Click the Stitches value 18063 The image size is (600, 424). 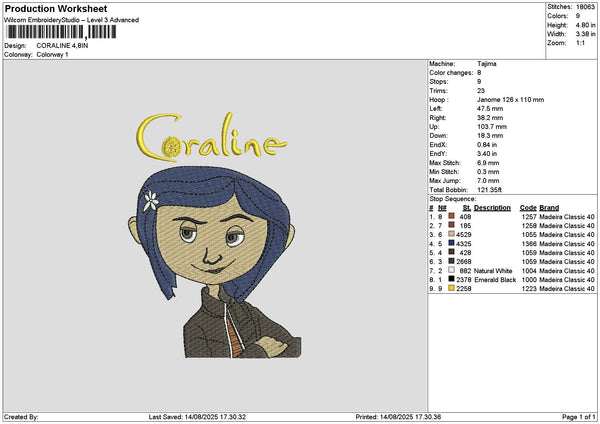(x=584, y=8)
